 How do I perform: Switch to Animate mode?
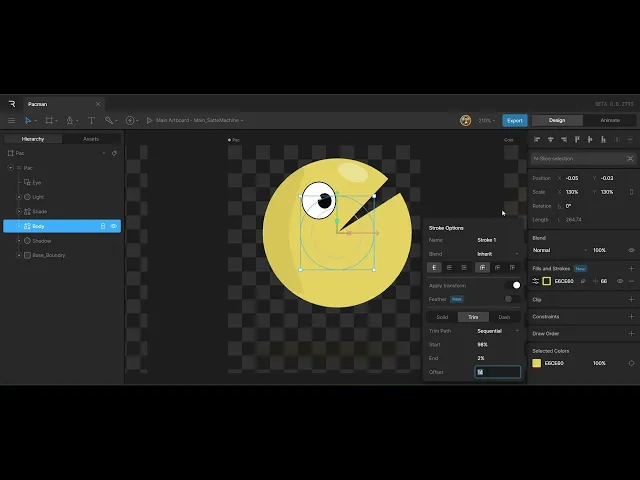pos(610,120)
